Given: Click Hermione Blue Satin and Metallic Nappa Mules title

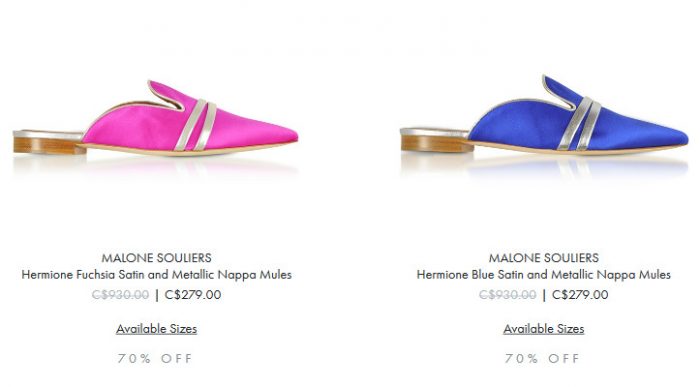Looking at the screenshot, I should 544,275.
